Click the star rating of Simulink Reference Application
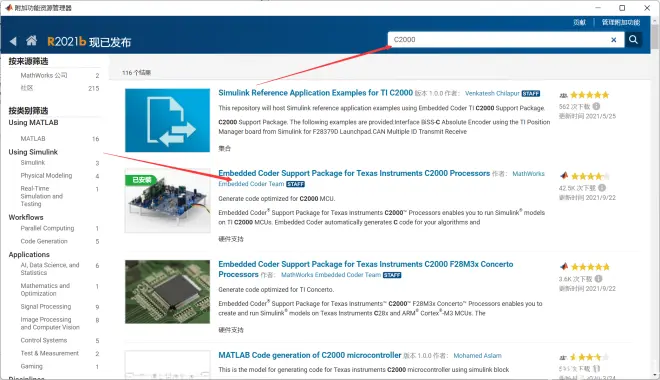The image size is (660, 380). pyautogui.click(x=590, y=95)
